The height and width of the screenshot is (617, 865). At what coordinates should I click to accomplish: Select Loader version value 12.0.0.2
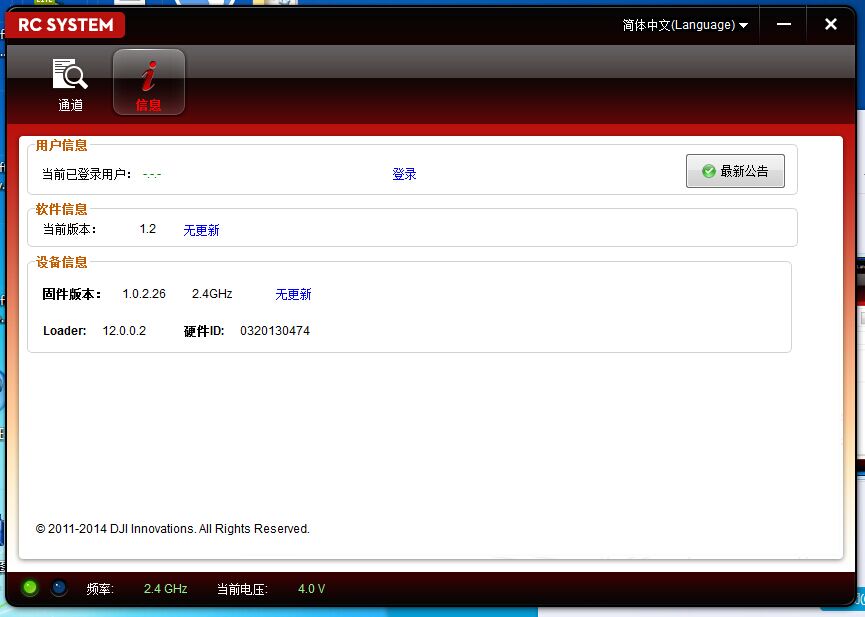pos(124,331)
